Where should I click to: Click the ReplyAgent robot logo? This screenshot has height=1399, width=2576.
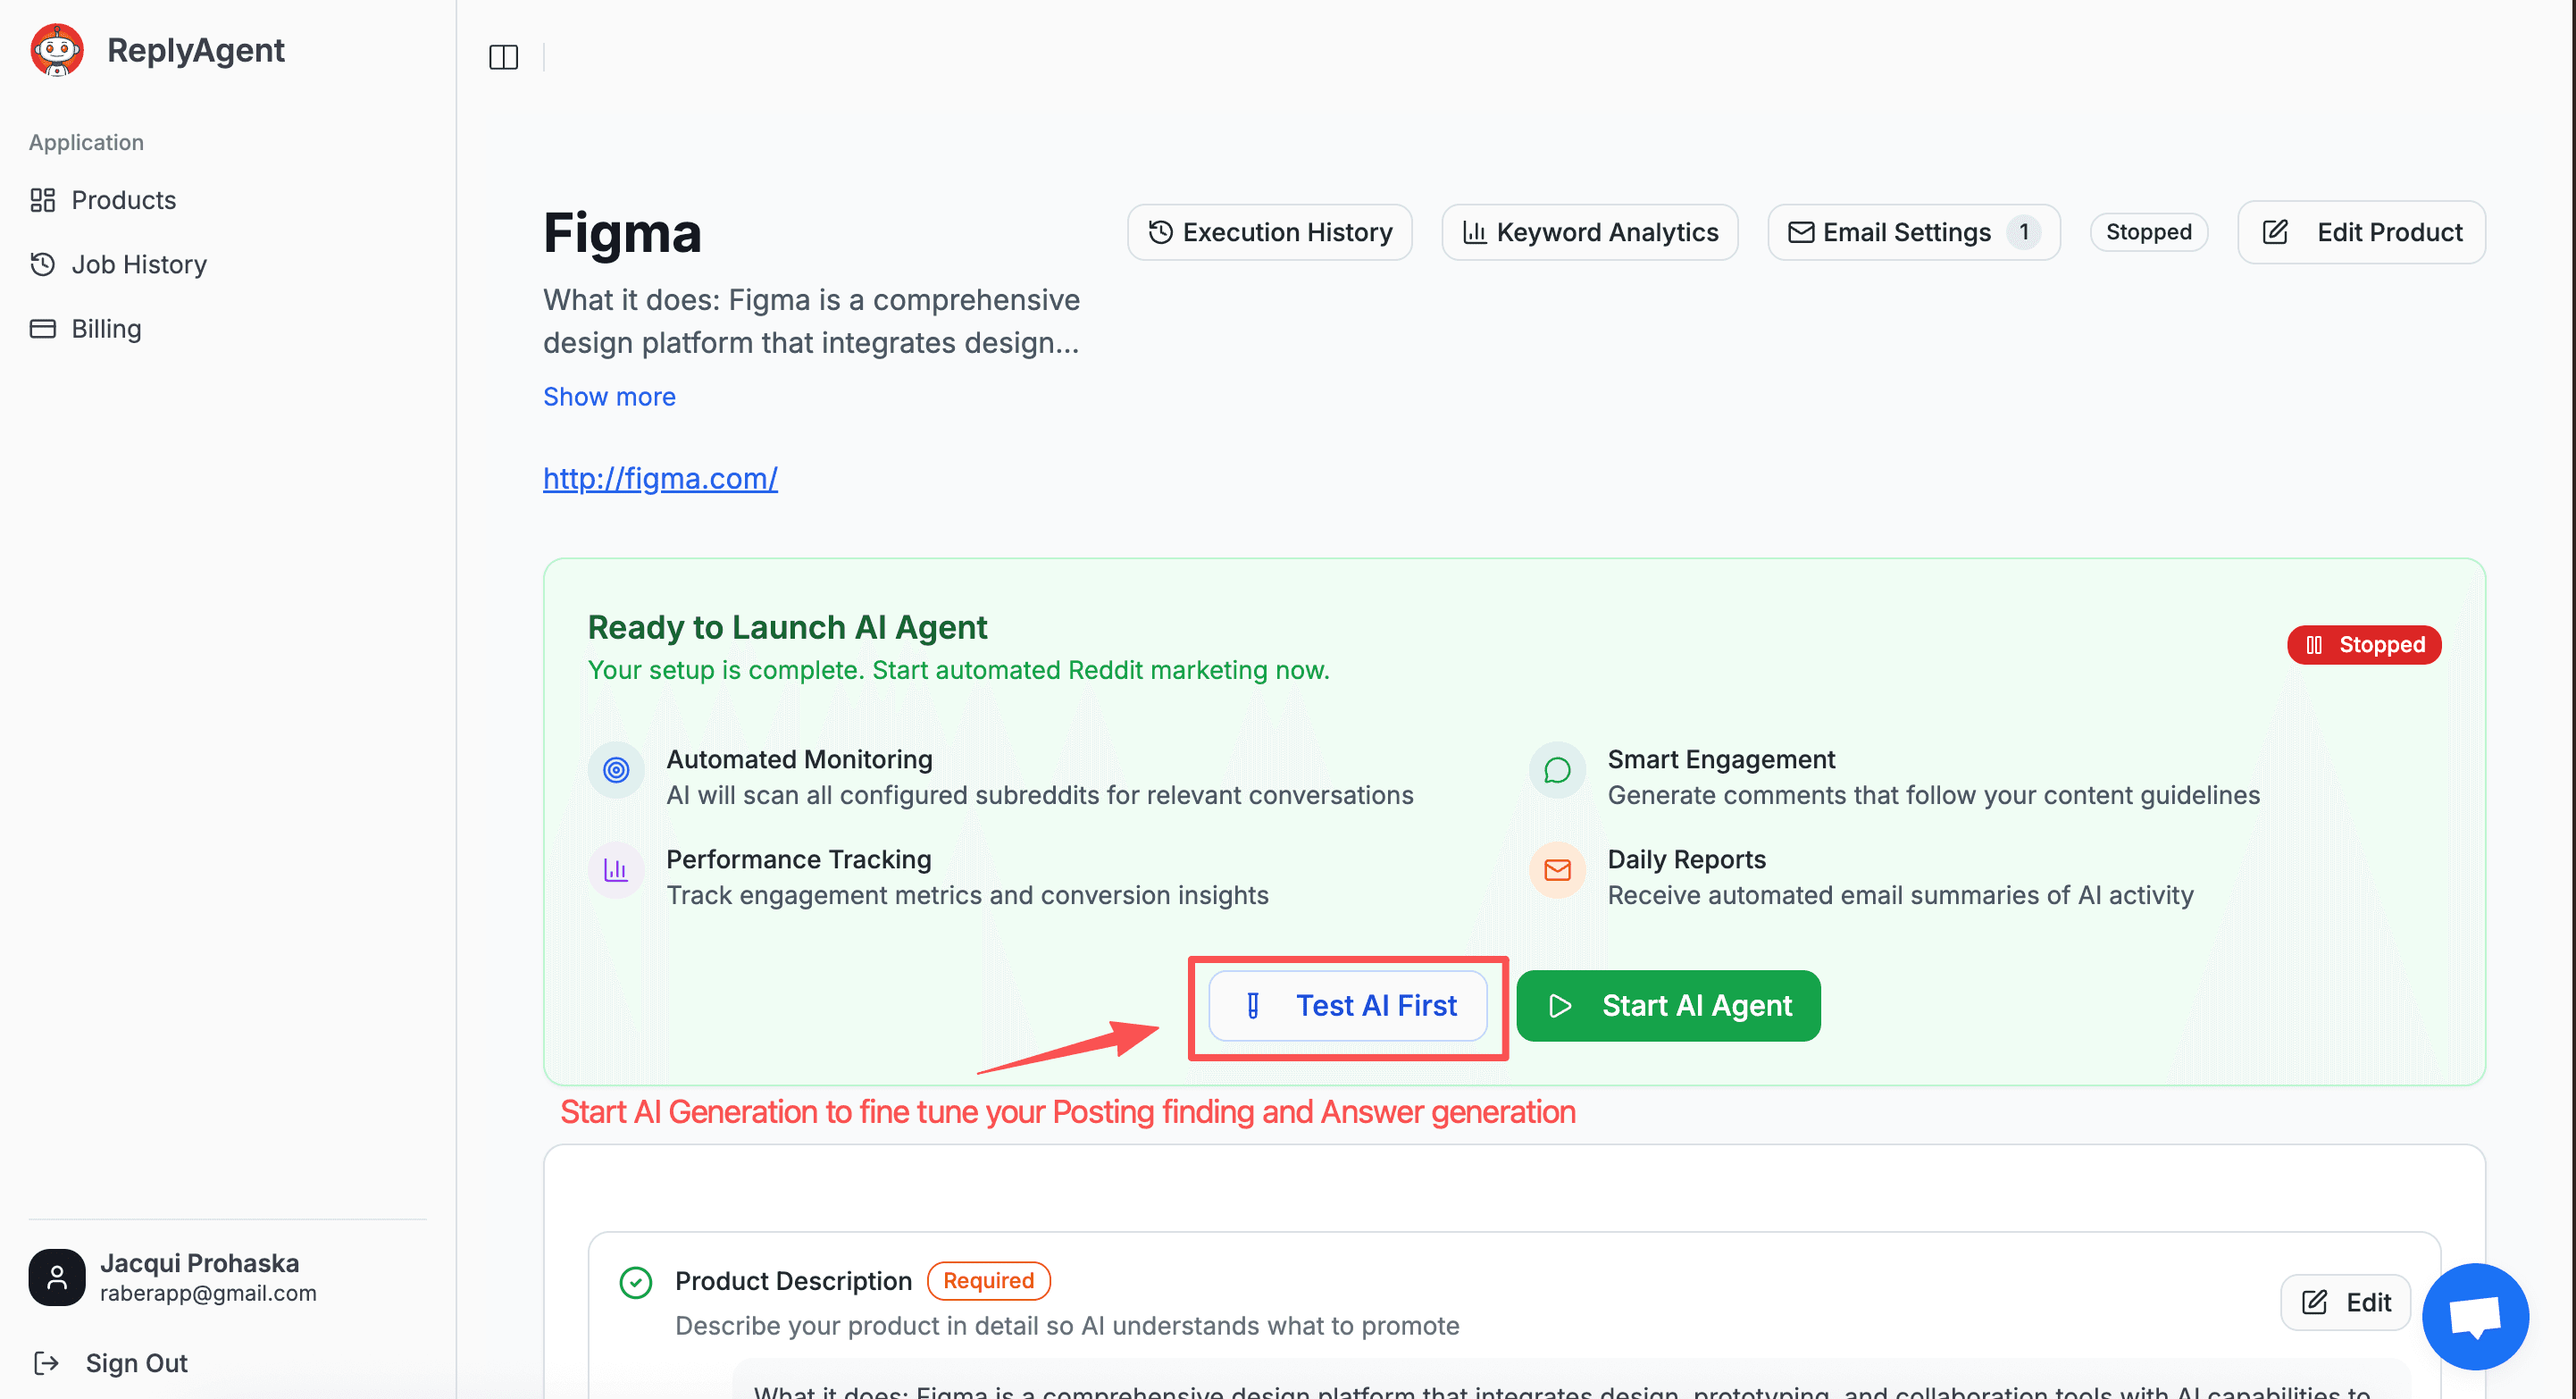tap(57, 50)
